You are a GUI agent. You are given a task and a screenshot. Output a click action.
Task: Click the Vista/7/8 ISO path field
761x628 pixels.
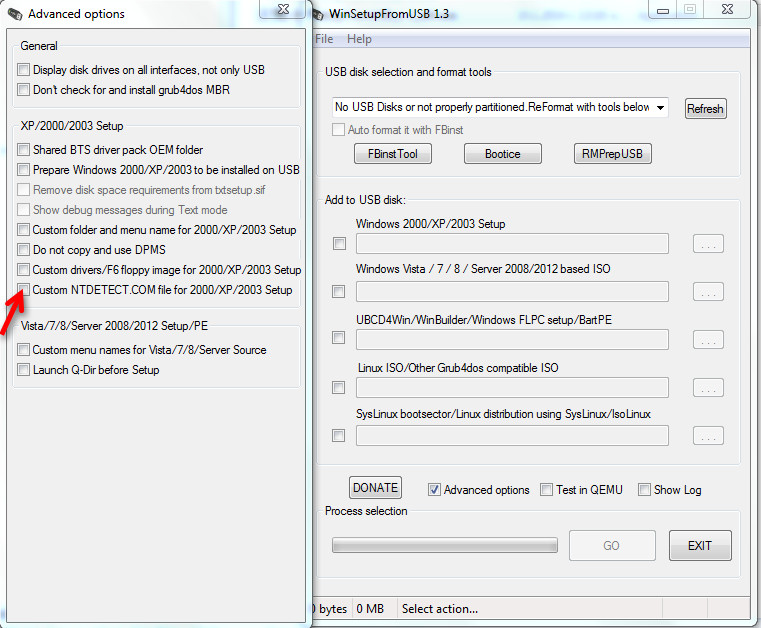[x=512, y=292]
